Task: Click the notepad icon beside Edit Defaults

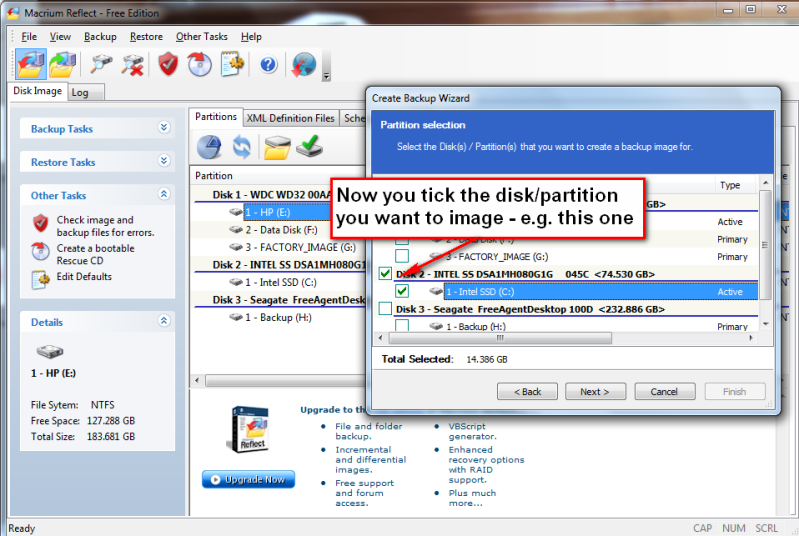Action: [x=41, y=279]
